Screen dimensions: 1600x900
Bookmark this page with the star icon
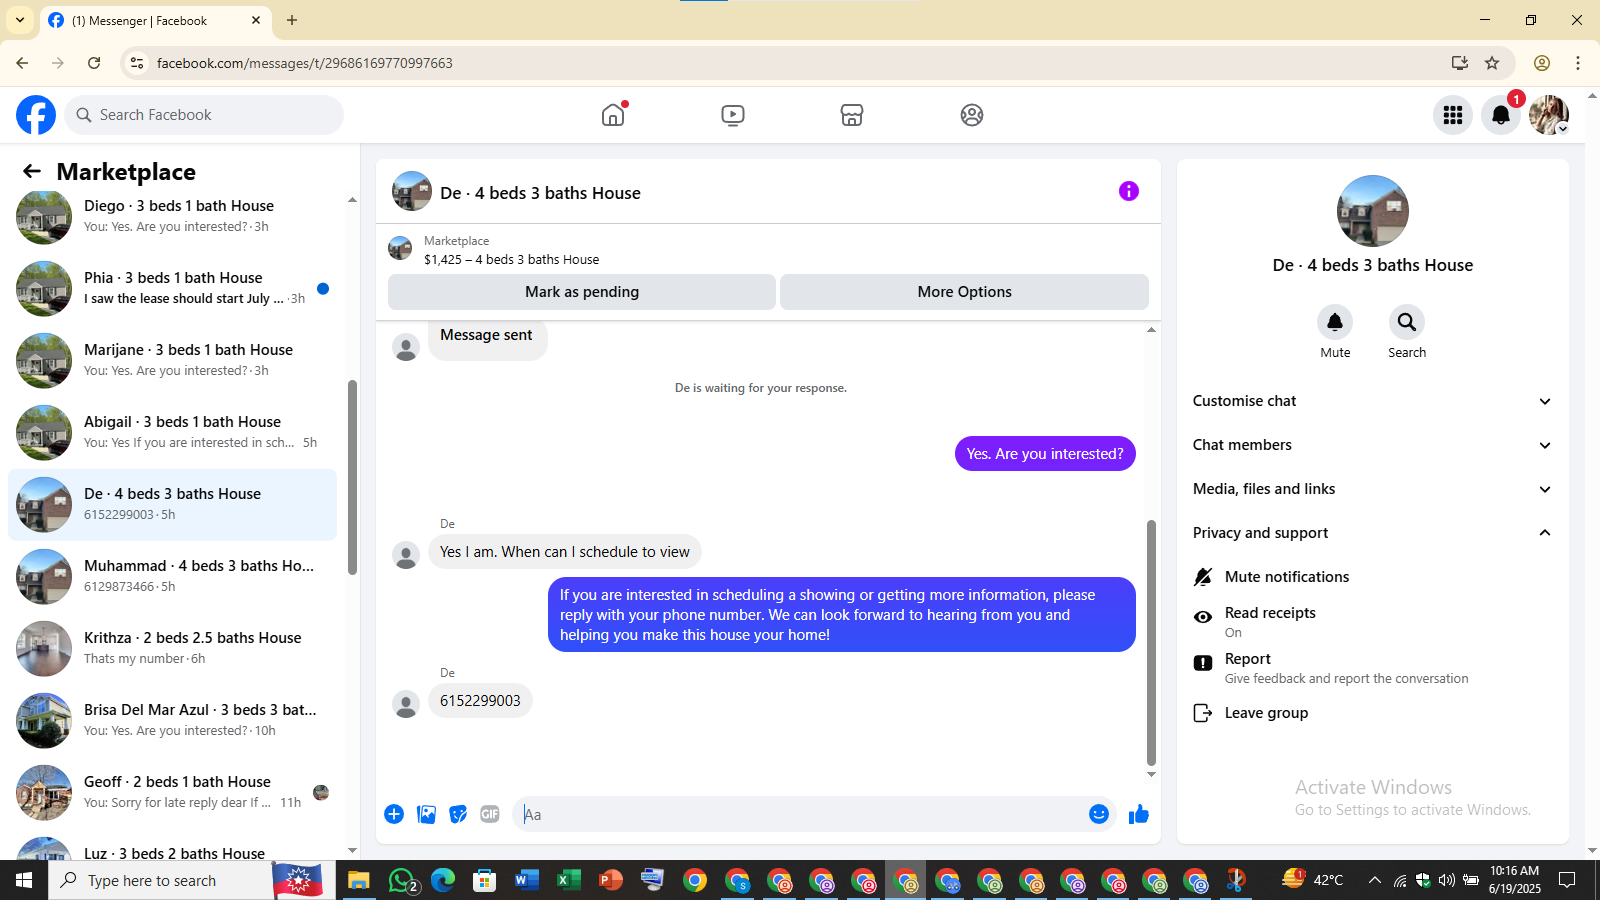tap(1492, 63)
